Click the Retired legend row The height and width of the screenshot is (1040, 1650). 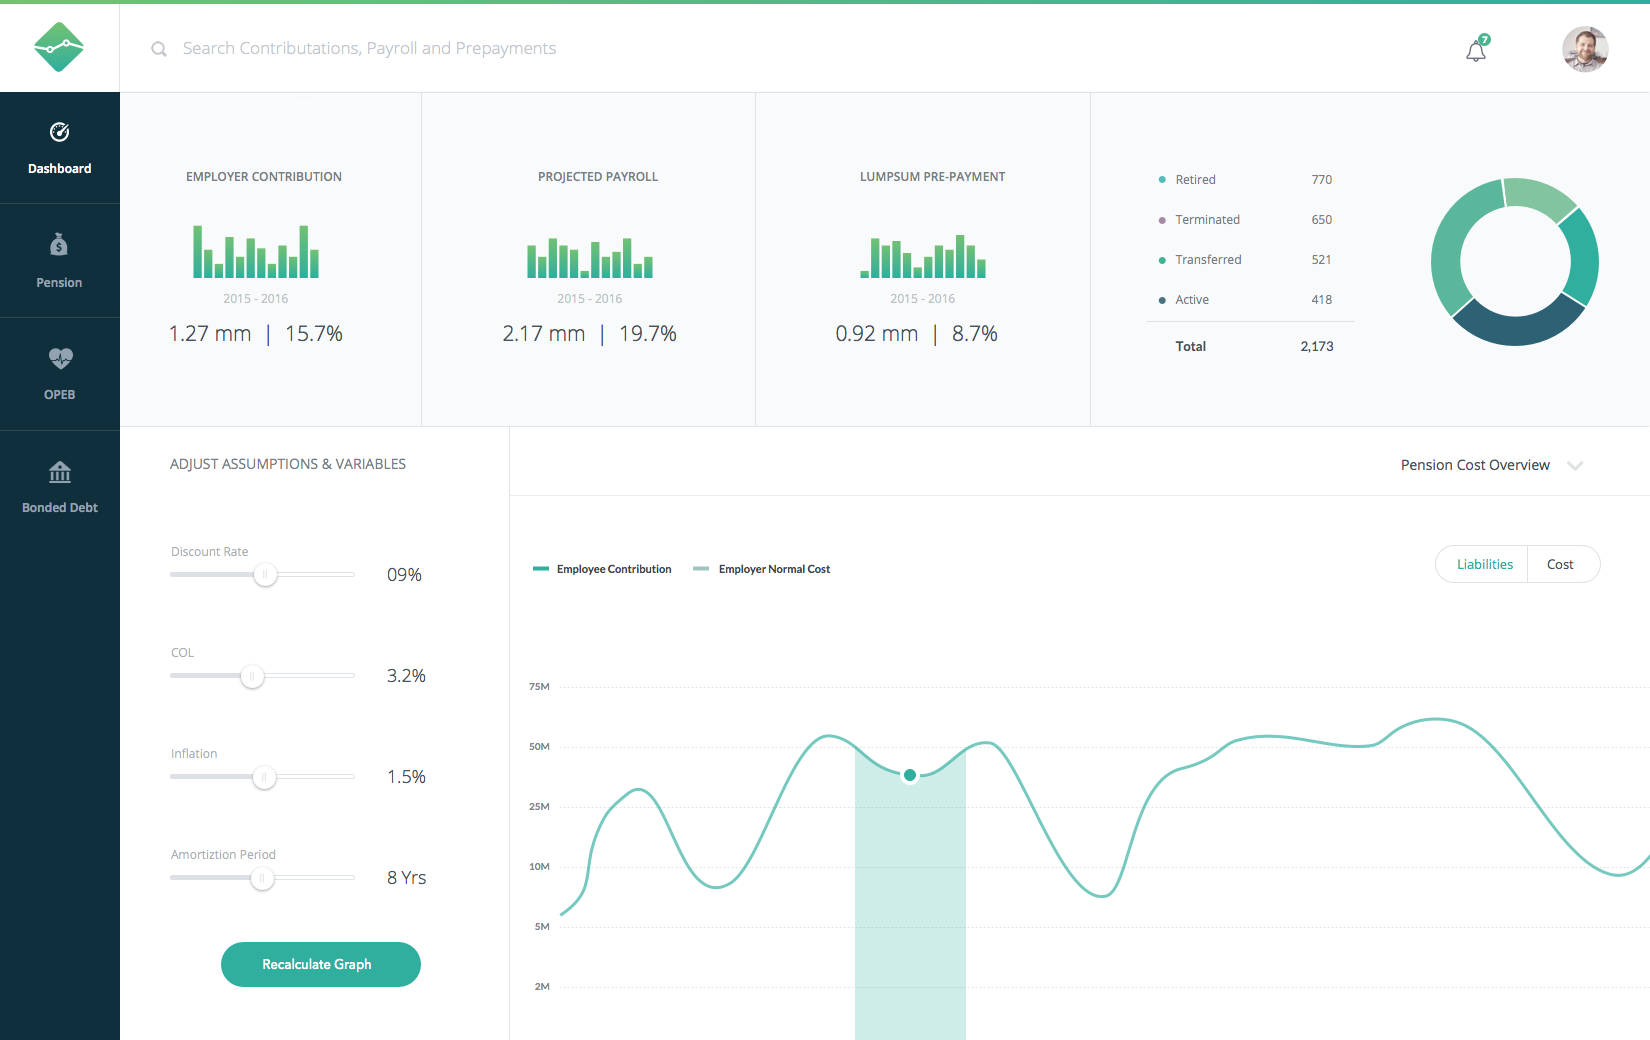(x=1245, y=180)
